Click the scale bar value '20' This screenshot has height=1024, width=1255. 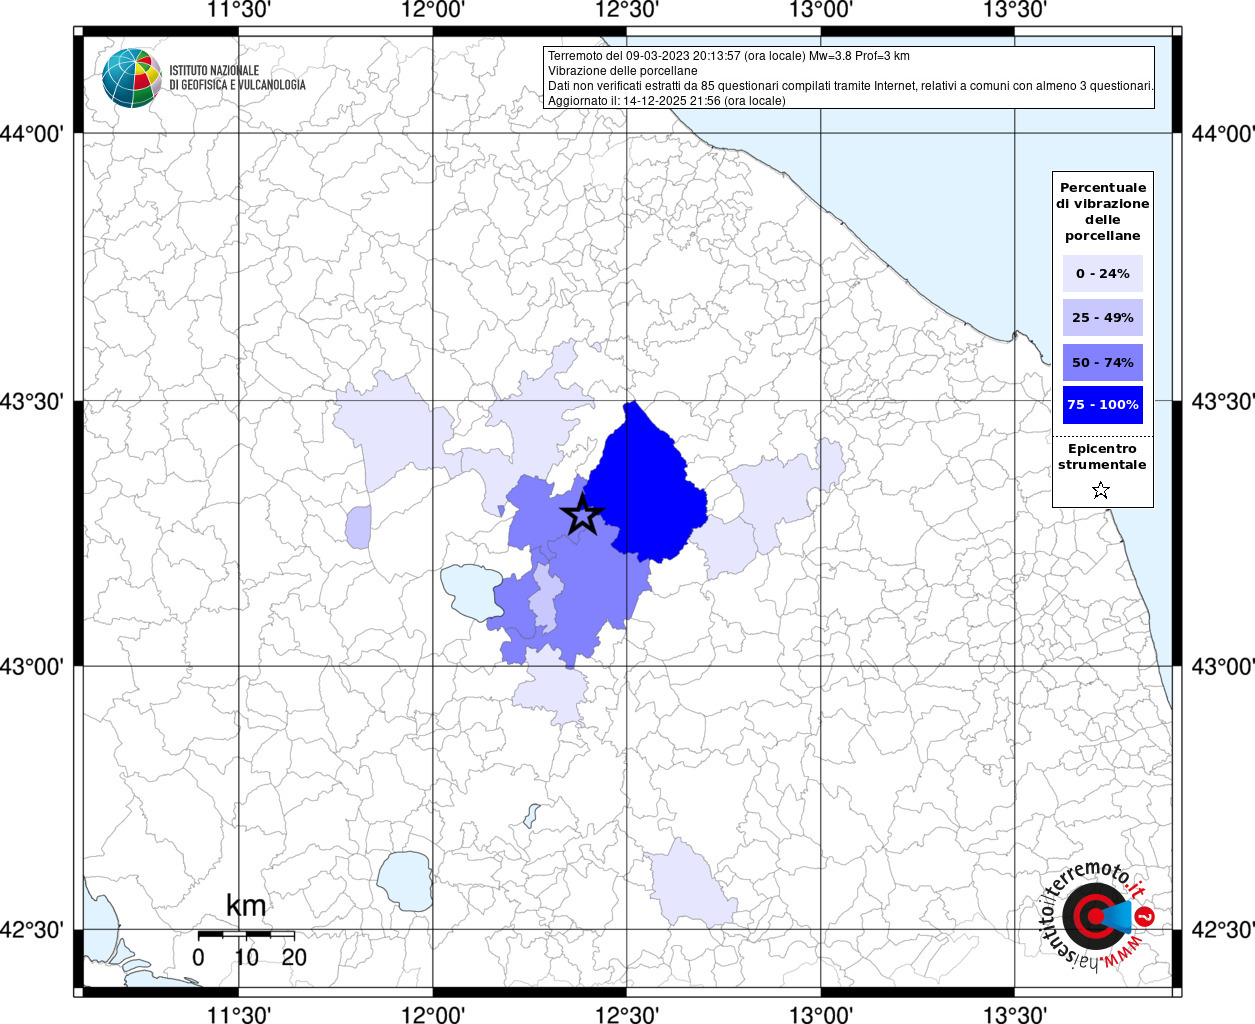coord(294,957)
